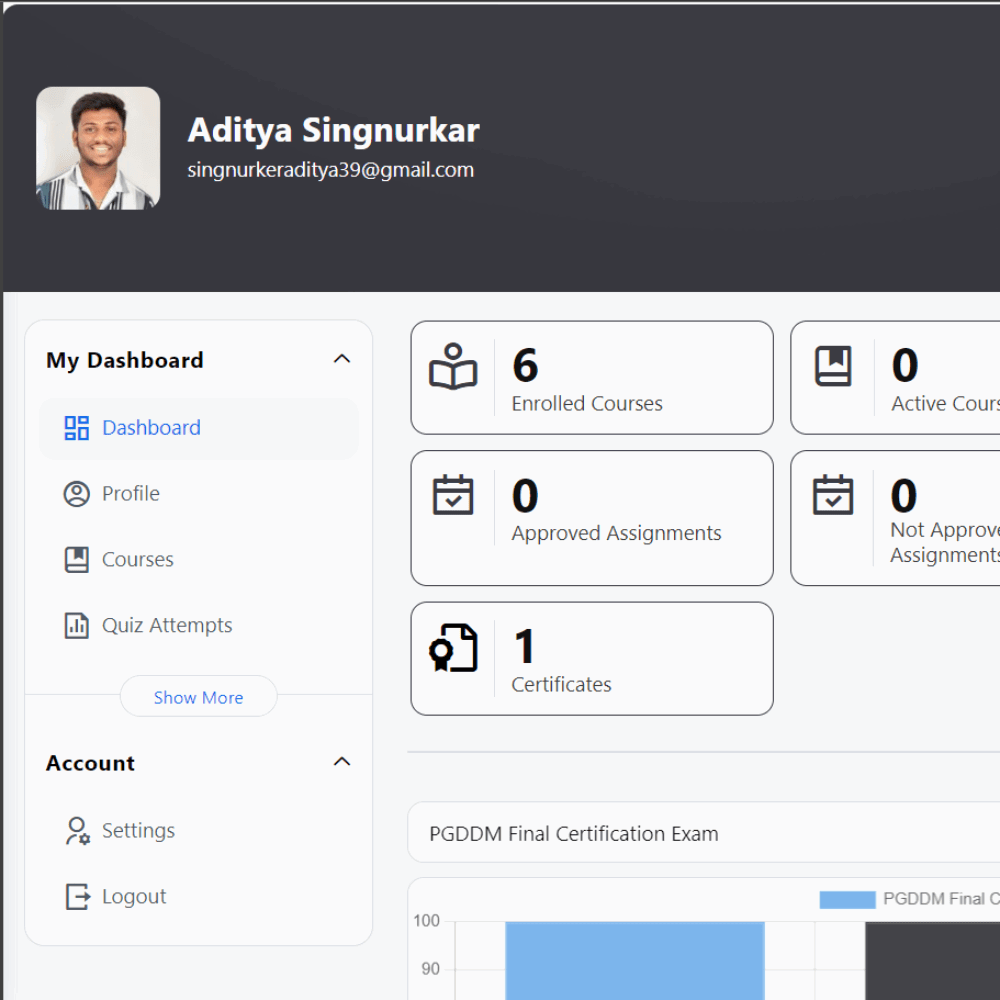Click the Courses book icon in sidebar
Image resolution: width=1000 pixels, height=1000 pixels.
[x=77, y=560]
